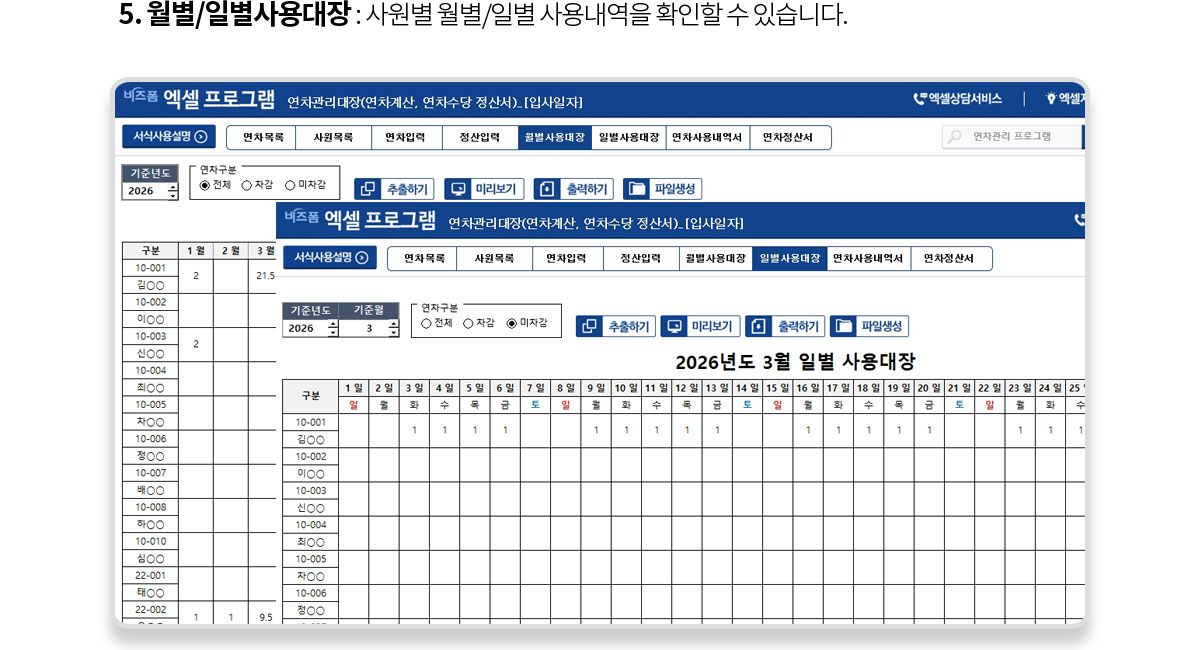Click the arrow icon on the front window's 서식사용설명
Screen dimensions: 1200x650
pyautogui.click(x=362, y=258)
